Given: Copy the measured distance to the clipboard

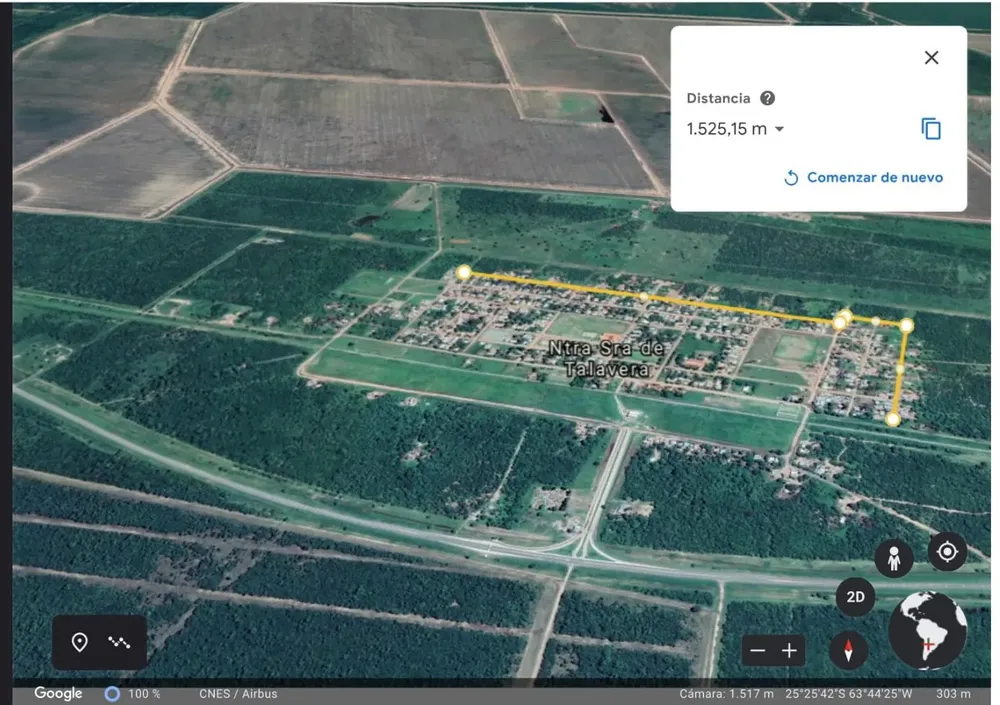Looking at the screenshot, I should (x=931, y=129).
